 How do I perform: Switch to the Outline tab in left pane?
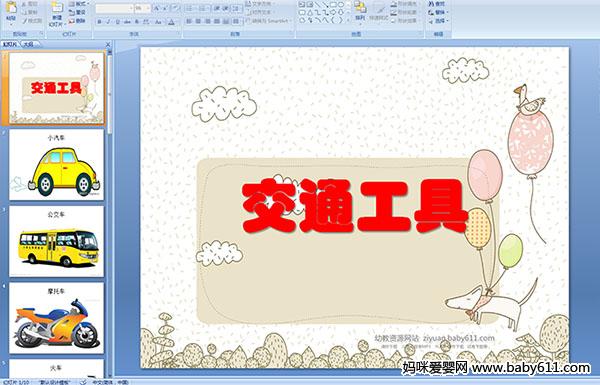click(x=28, y=44)
